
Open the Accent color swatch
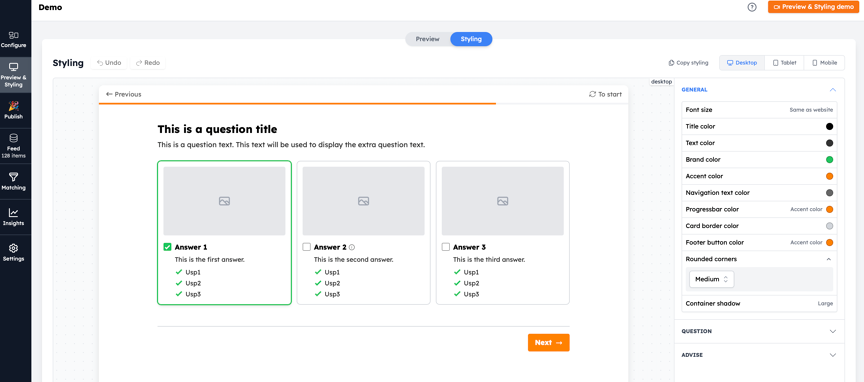click(829, 176)
